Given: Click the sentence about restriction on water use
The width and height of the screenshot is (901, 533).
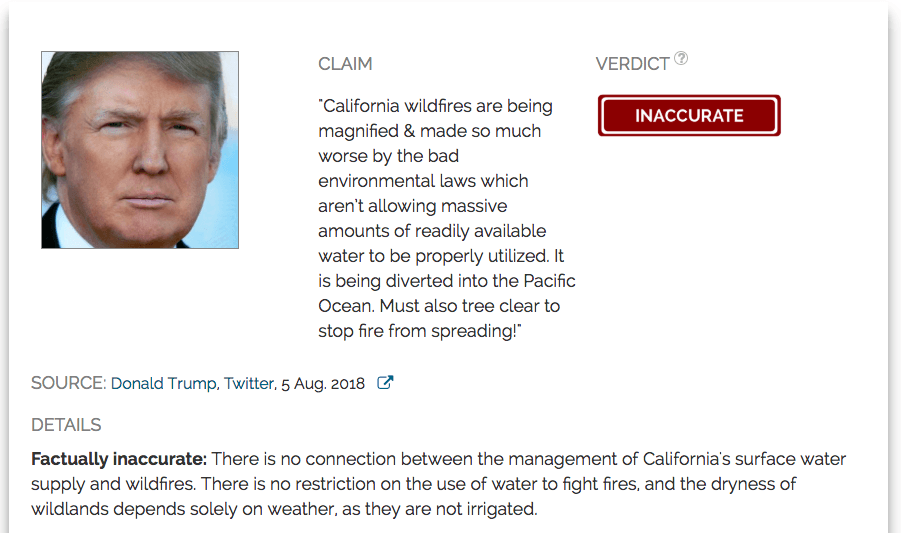Looking at the screenshot, I should click(419, 484).
